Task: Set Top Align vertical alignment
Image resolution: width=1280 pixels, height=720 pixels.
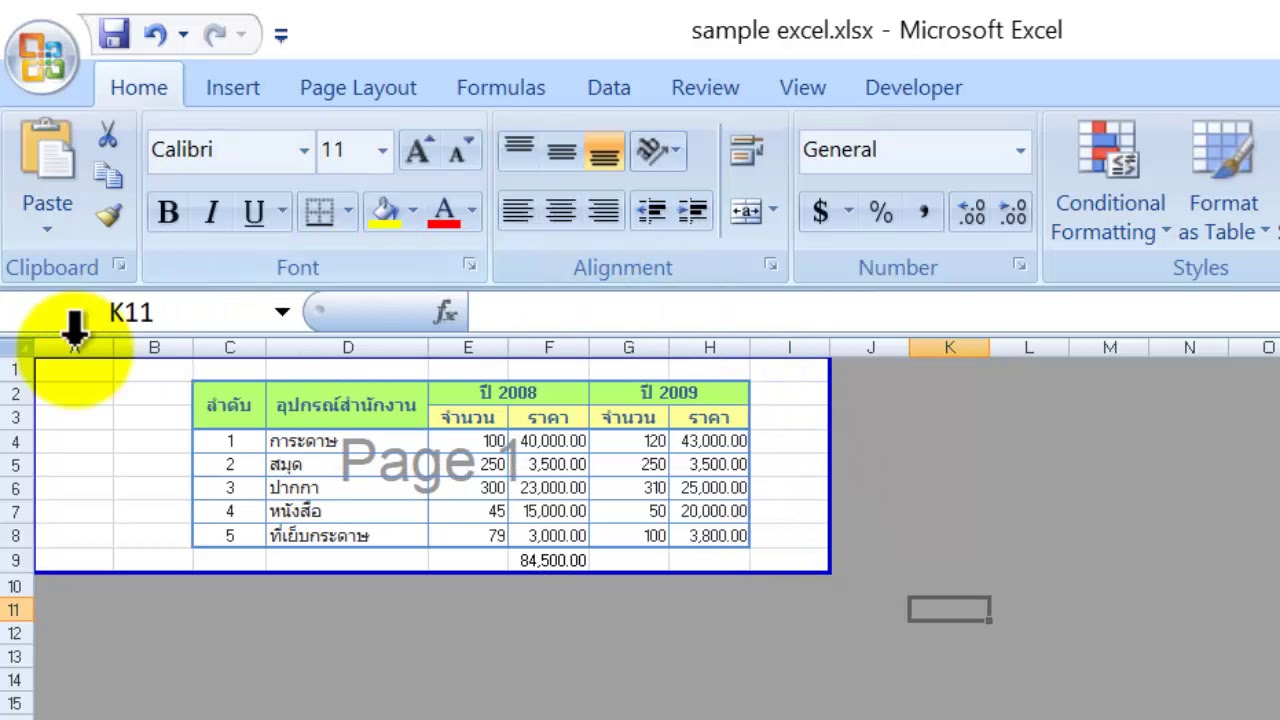Action: (519, 150)
